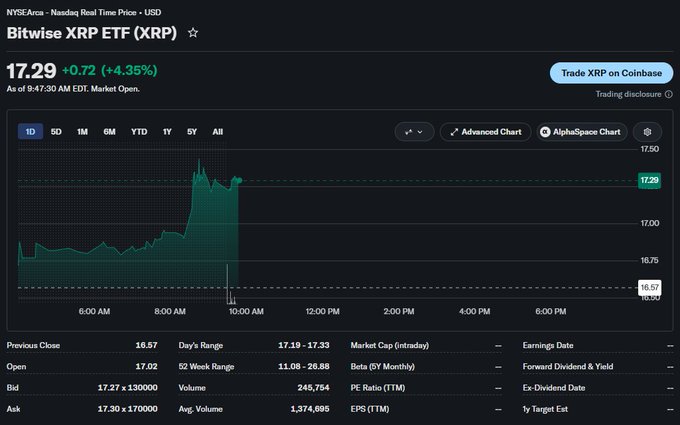The image size is (680, 425).
Task: Switch to 1M range tab
Action: click(x=82, y=131)
